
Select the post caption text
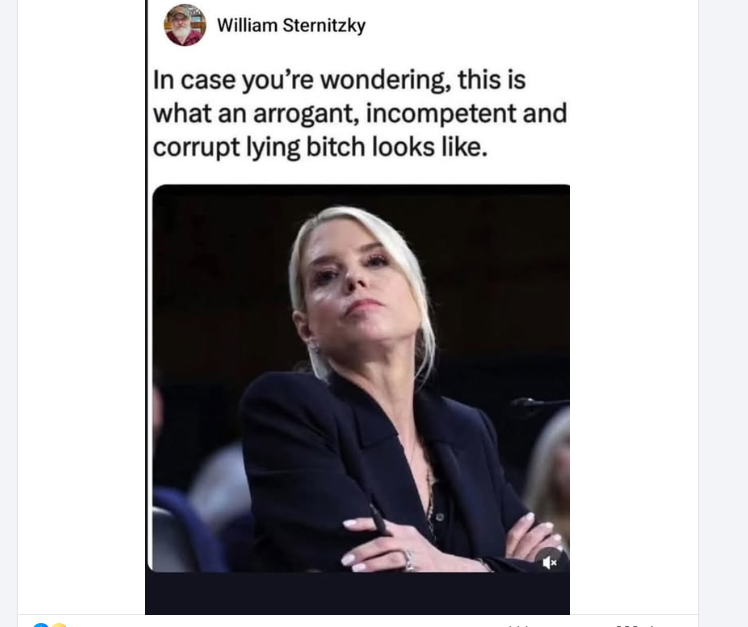[x=360, y=114]
